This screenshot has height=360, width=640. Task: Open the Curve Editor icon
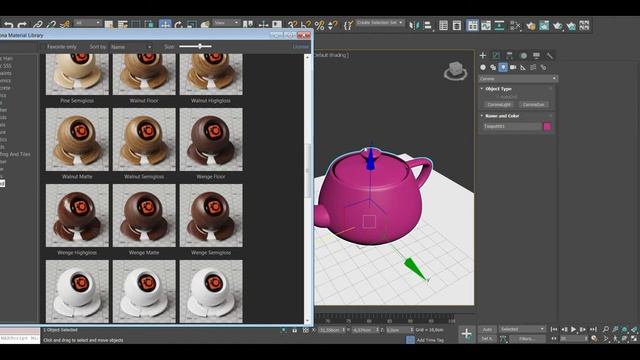[x=486, y=25]
